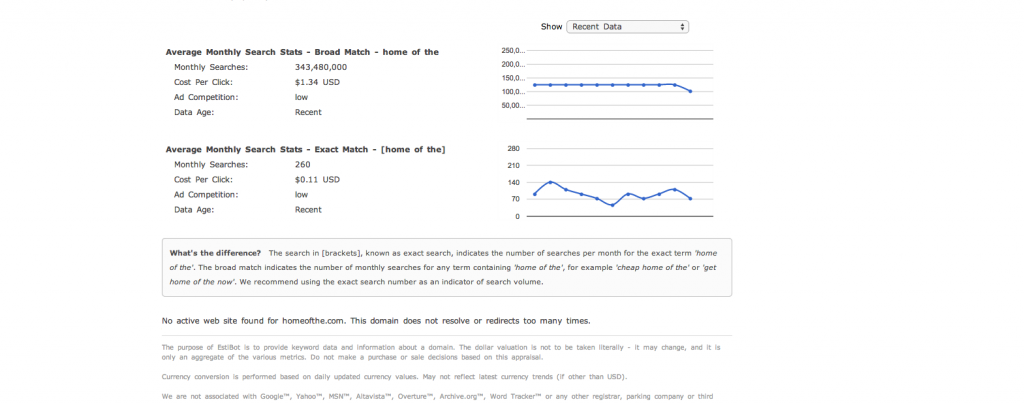Click the What's the difference? heading
1024x403 pixels.
click(x=215, y=253)
